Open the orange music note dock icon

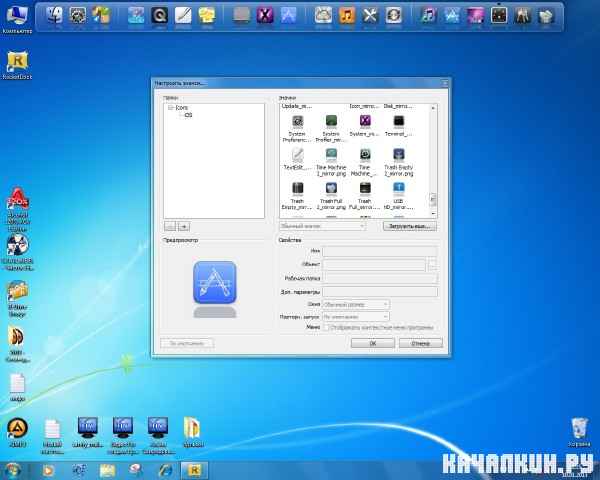(x=347, y=16)
